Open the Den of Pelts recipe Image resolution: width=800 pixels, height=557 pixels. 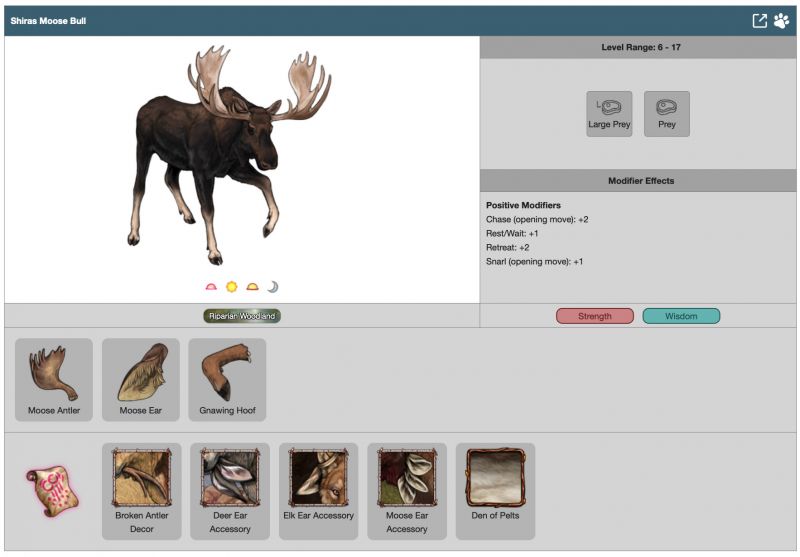click(x=495, y=491)
